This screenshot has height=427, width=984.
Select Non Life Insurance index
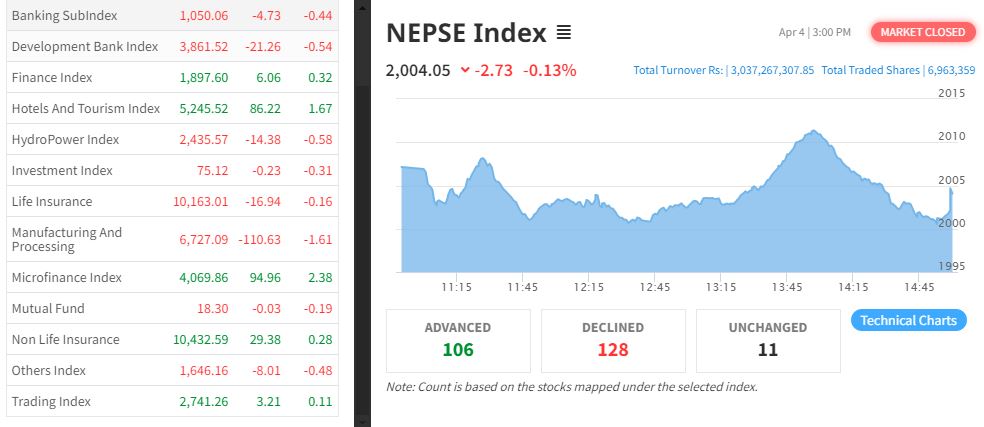pos(65,340)
